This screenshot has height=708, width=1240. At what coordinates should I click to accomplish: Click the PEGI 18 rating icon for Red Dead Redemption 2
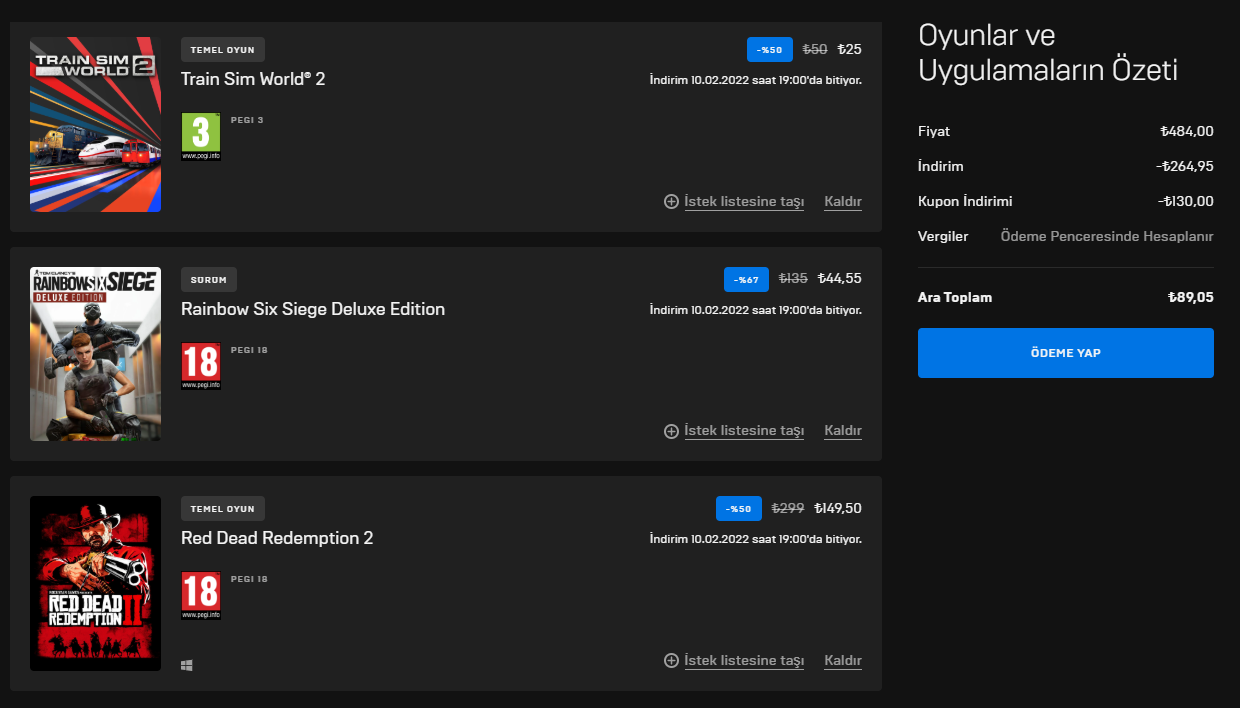pyautogui.click(x=201, y=595)
